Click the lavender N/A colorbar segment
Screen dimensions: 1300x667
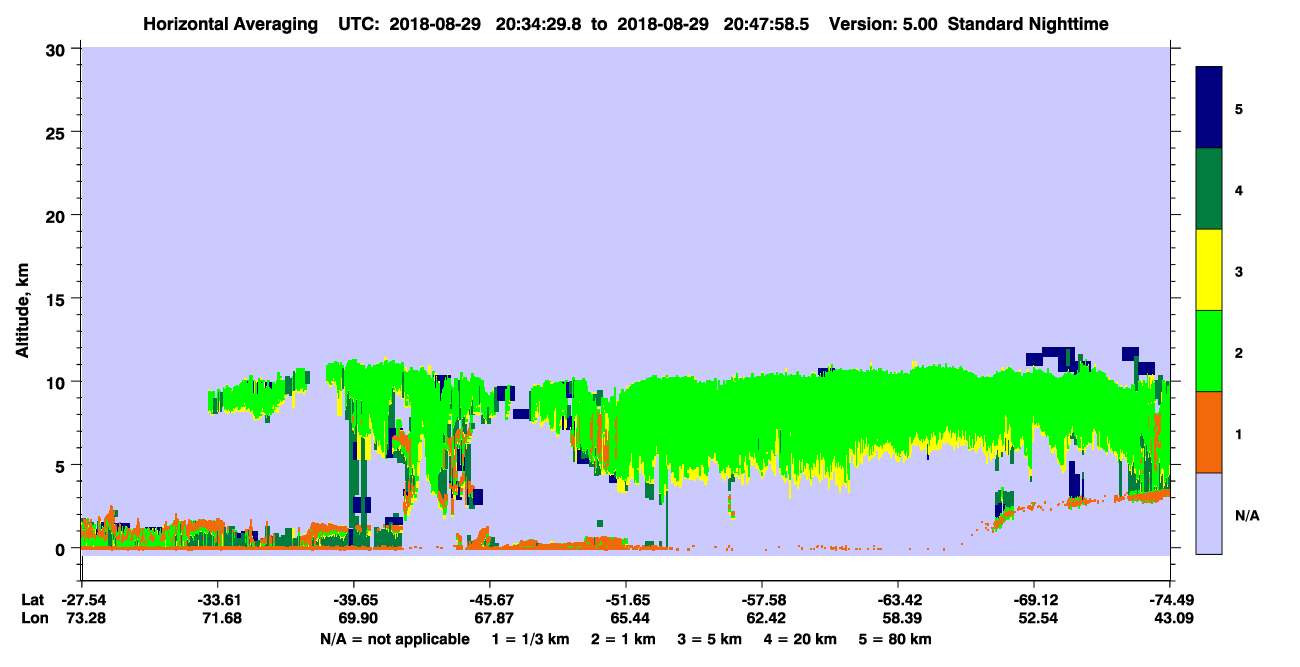[1209, 513]
